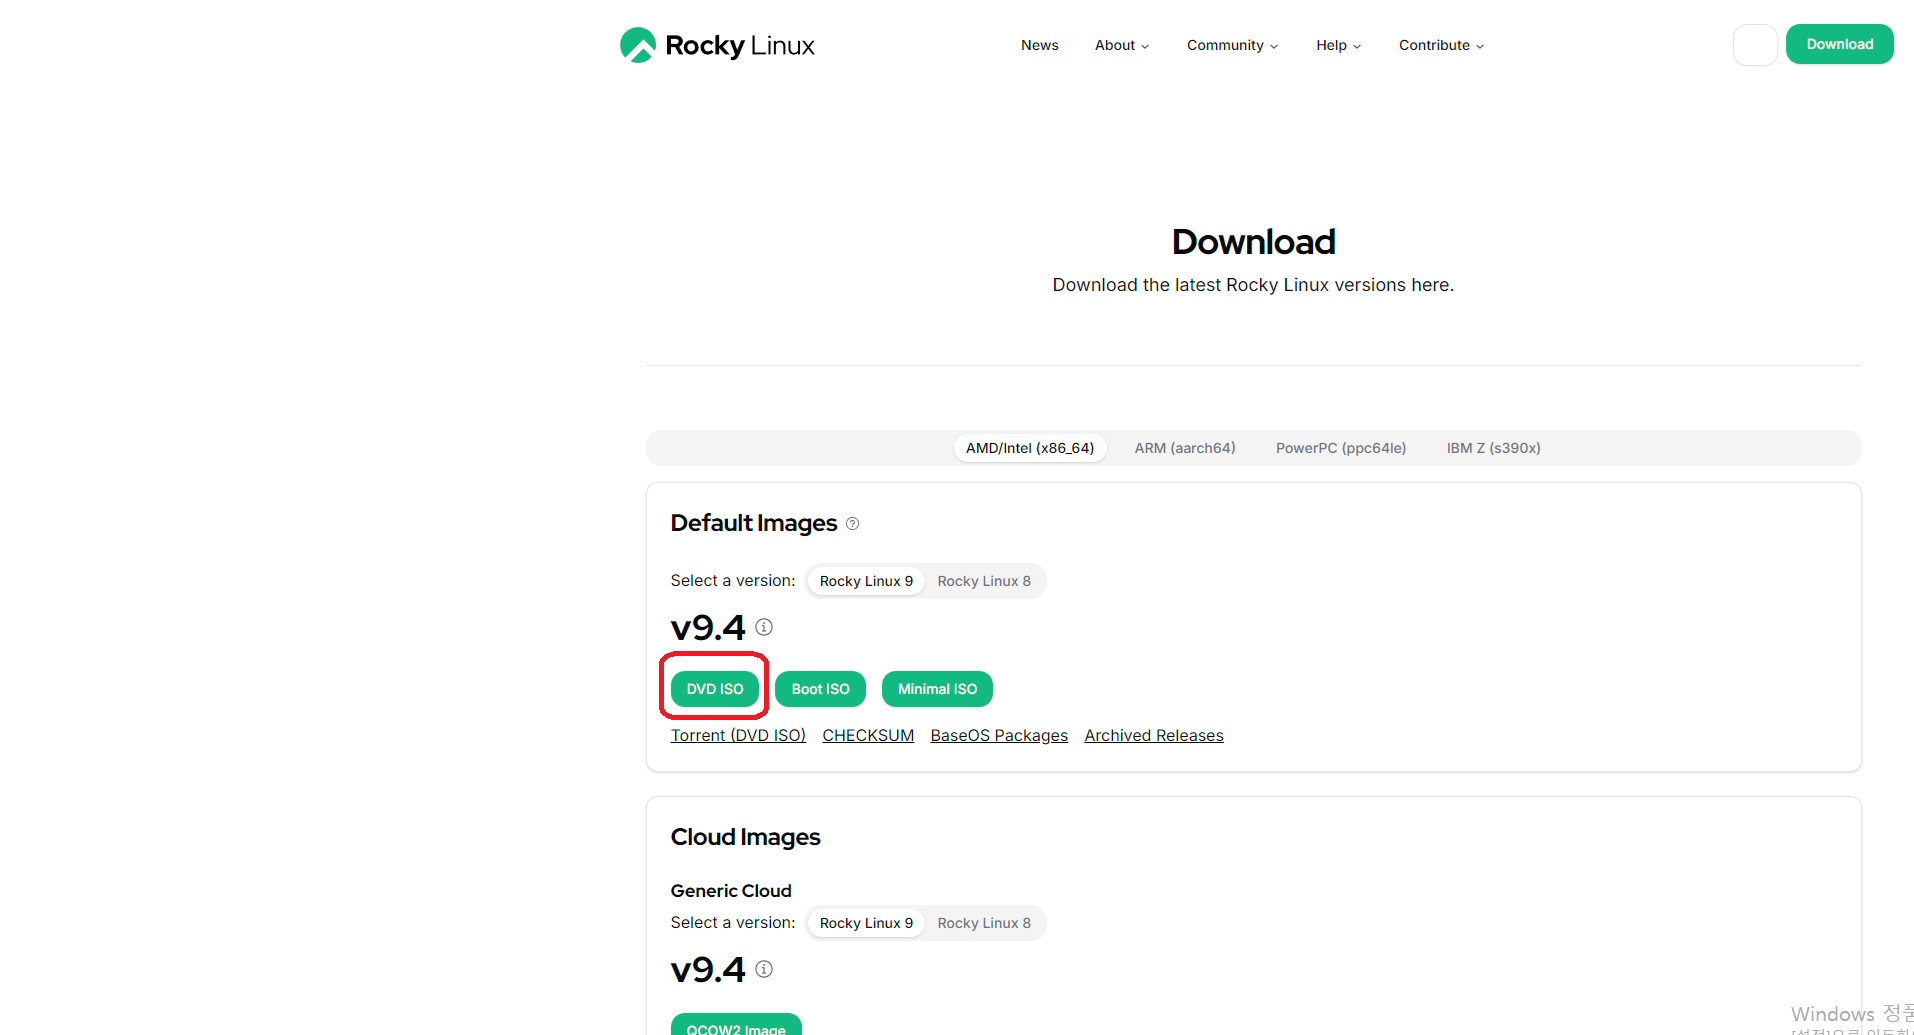Click the green Download button in header

coord(1840,44)
